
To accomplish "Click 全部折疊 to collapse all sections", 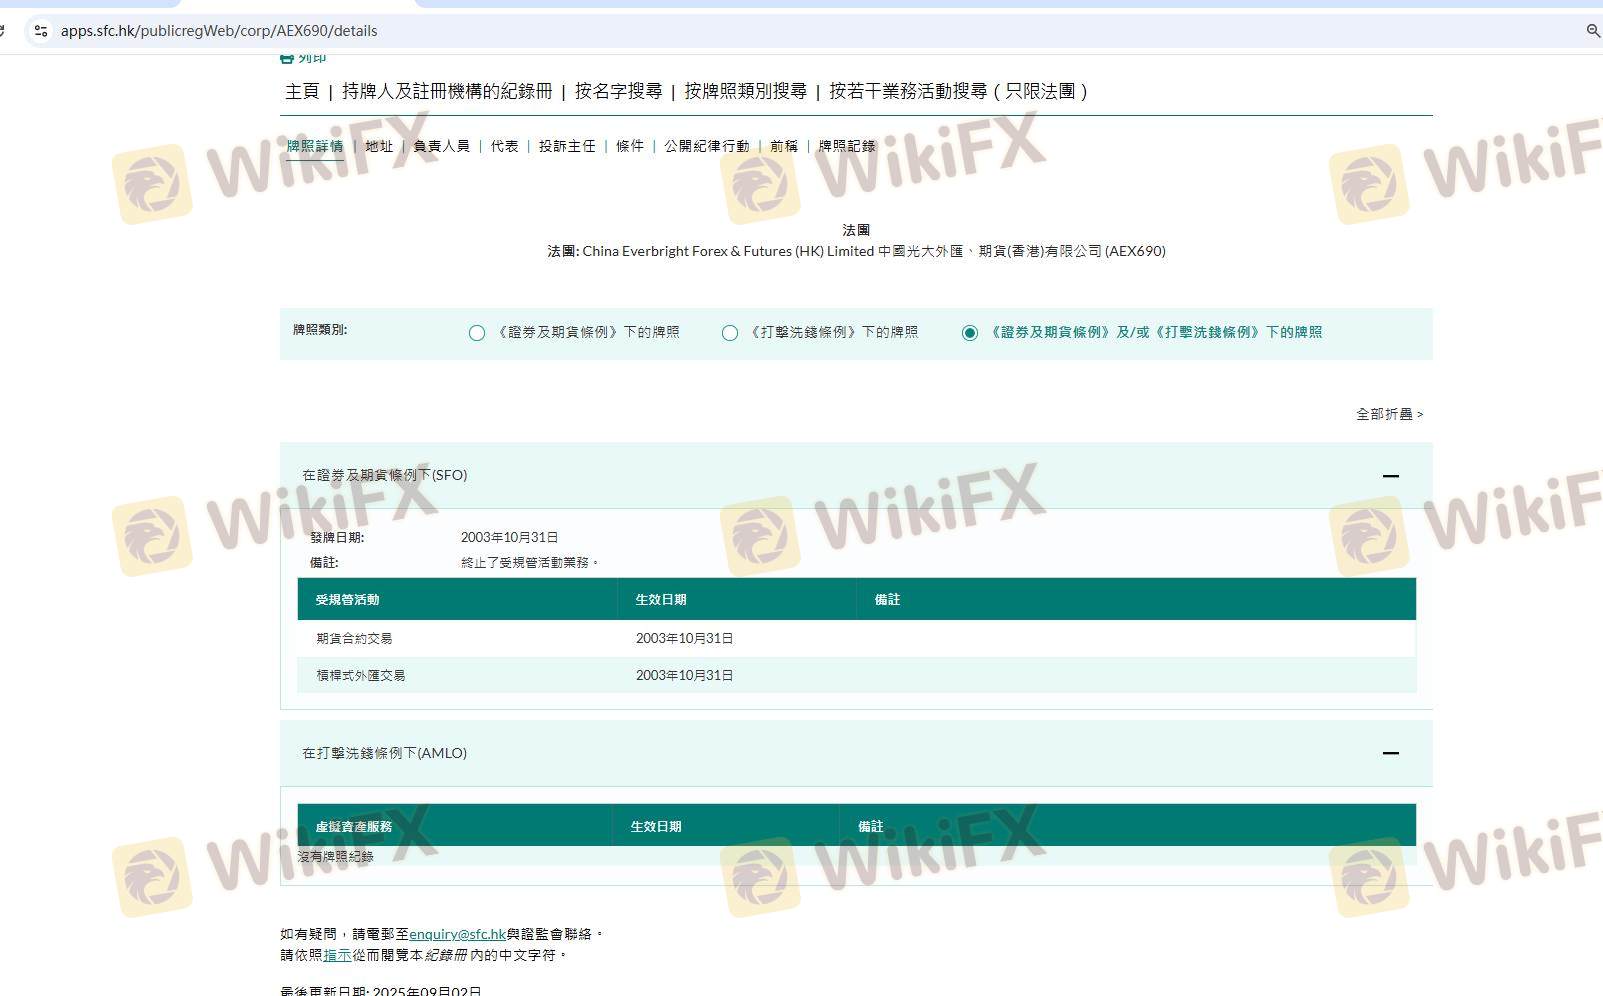I will click(x=1388, y=414).
